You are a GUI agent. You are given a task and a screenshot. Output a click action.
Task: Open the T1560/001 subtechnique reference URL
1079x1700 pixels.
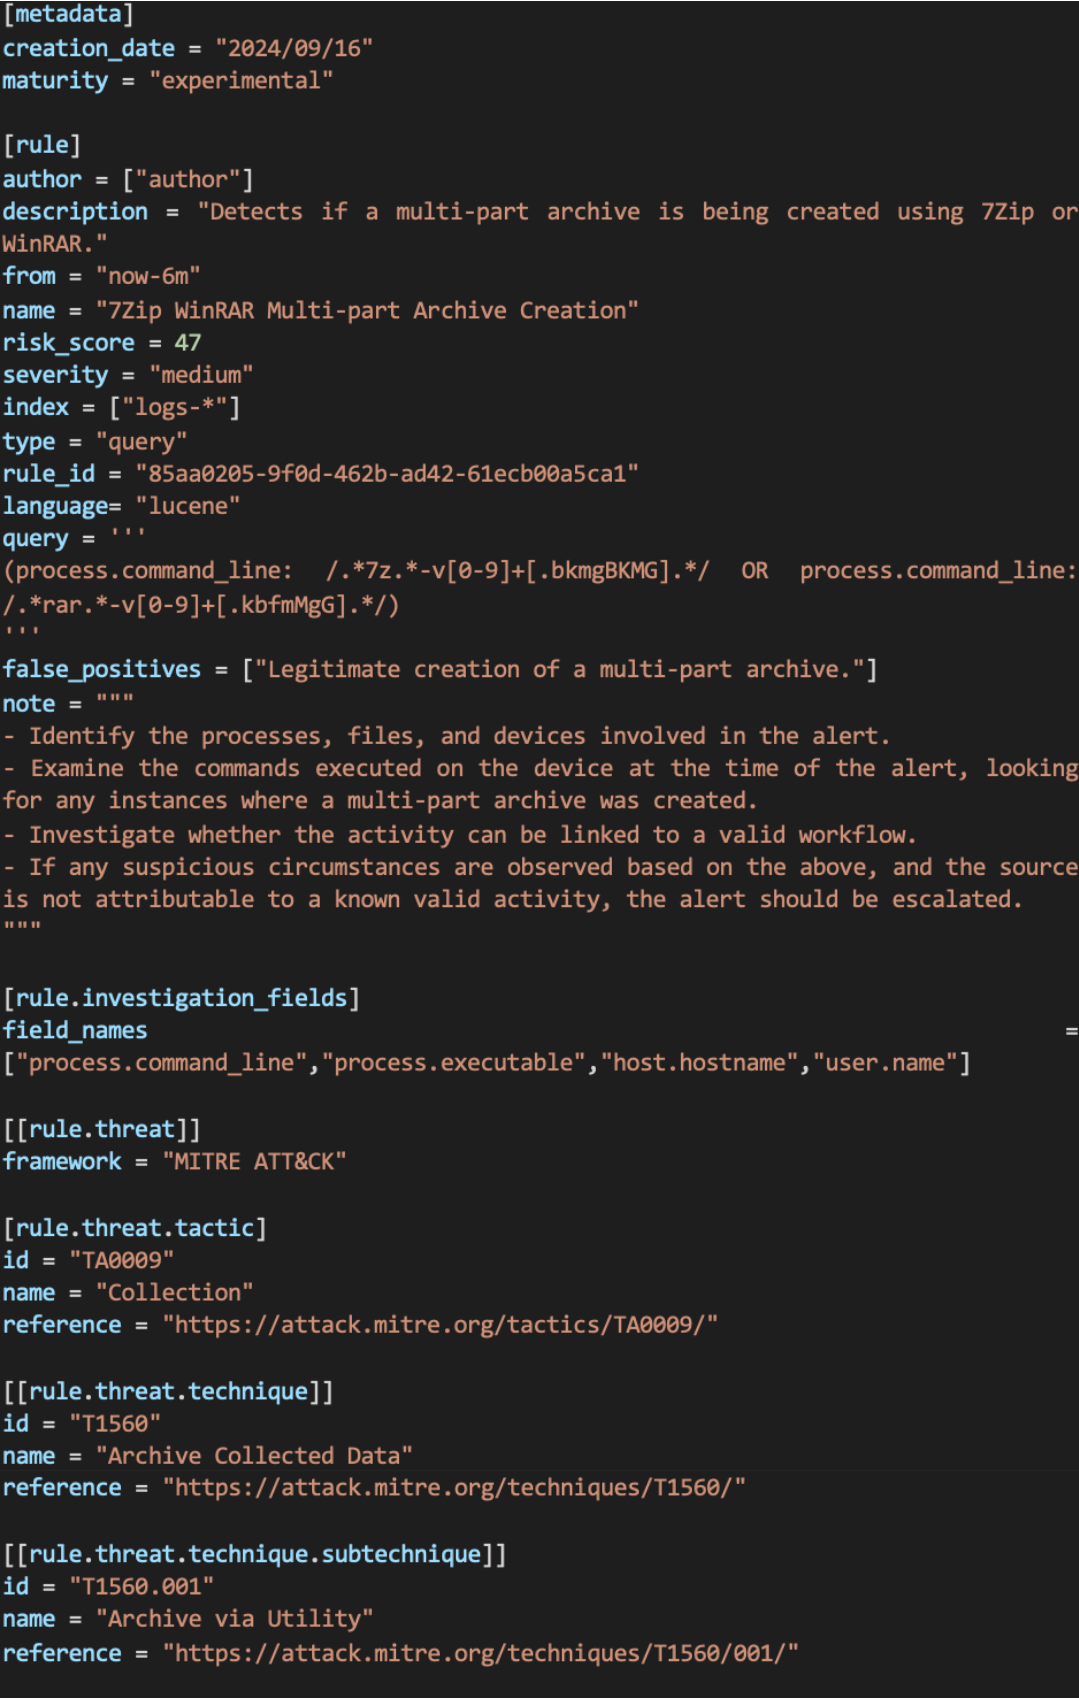point(480,1653)
